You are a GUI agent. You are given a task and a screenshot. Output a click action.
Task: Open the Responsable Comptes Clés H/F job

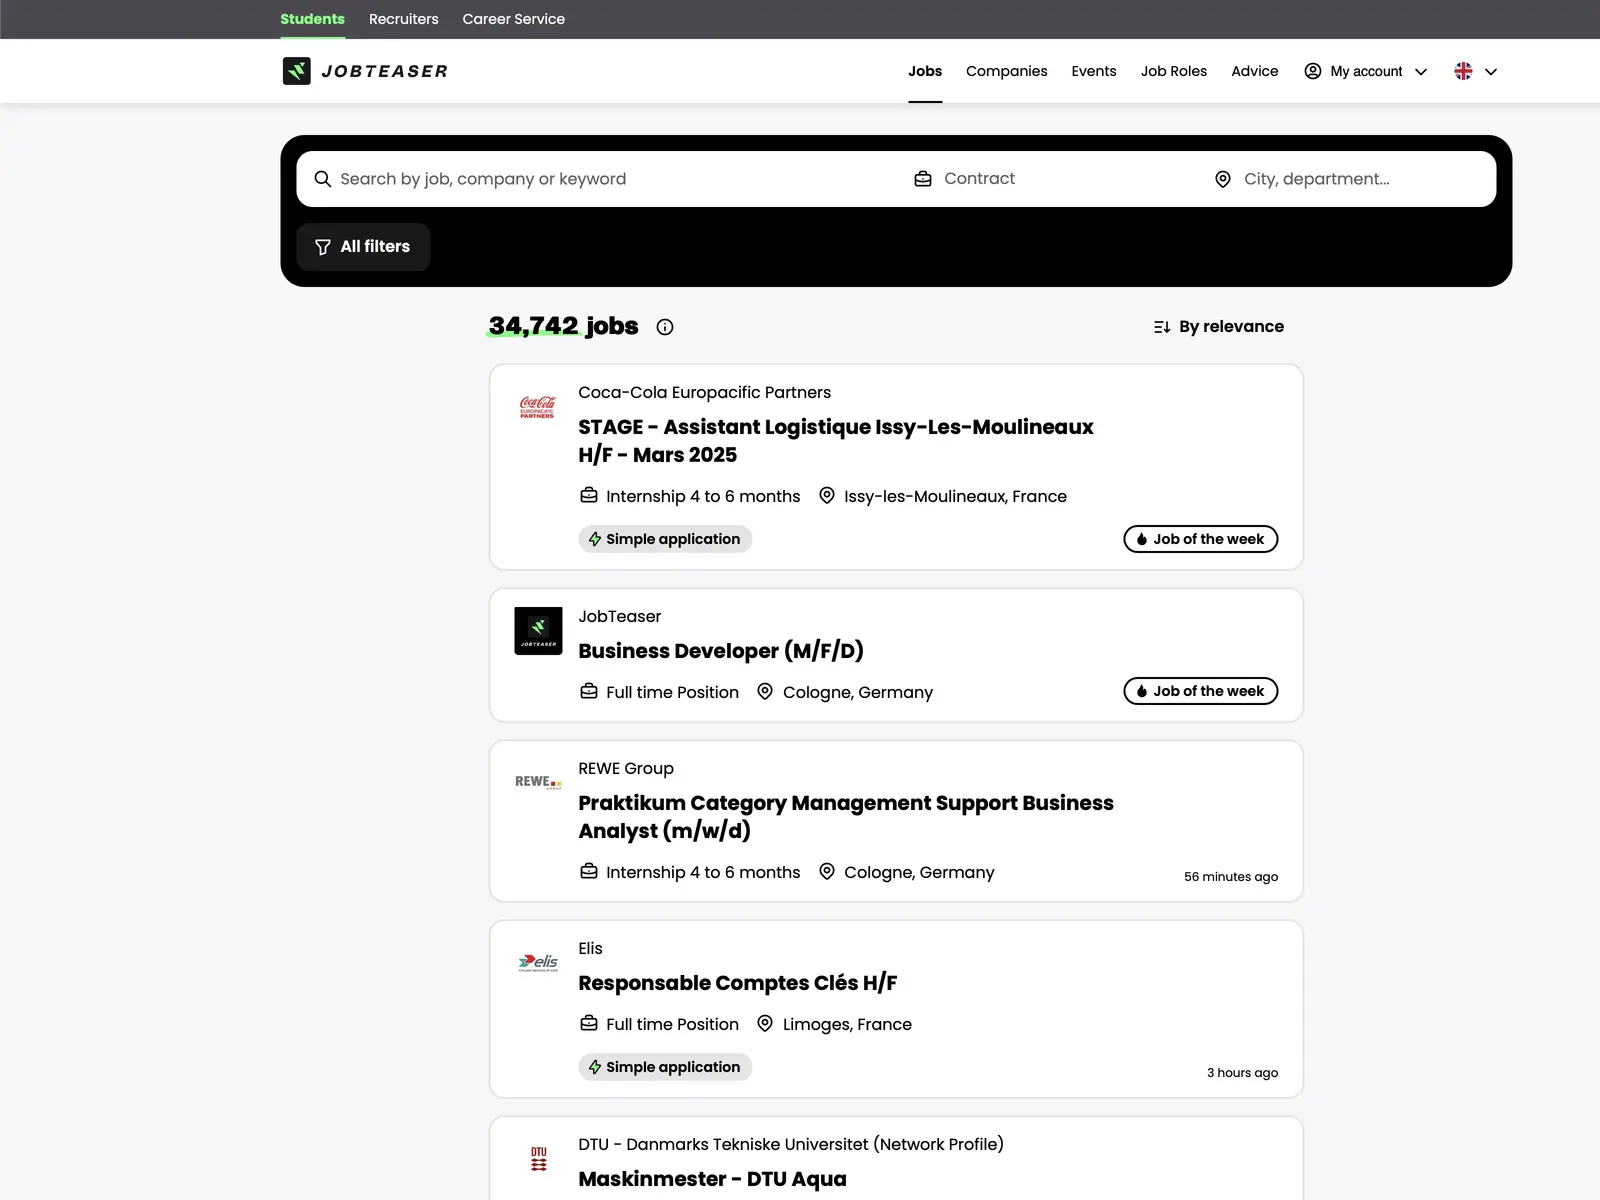point(738,983)
